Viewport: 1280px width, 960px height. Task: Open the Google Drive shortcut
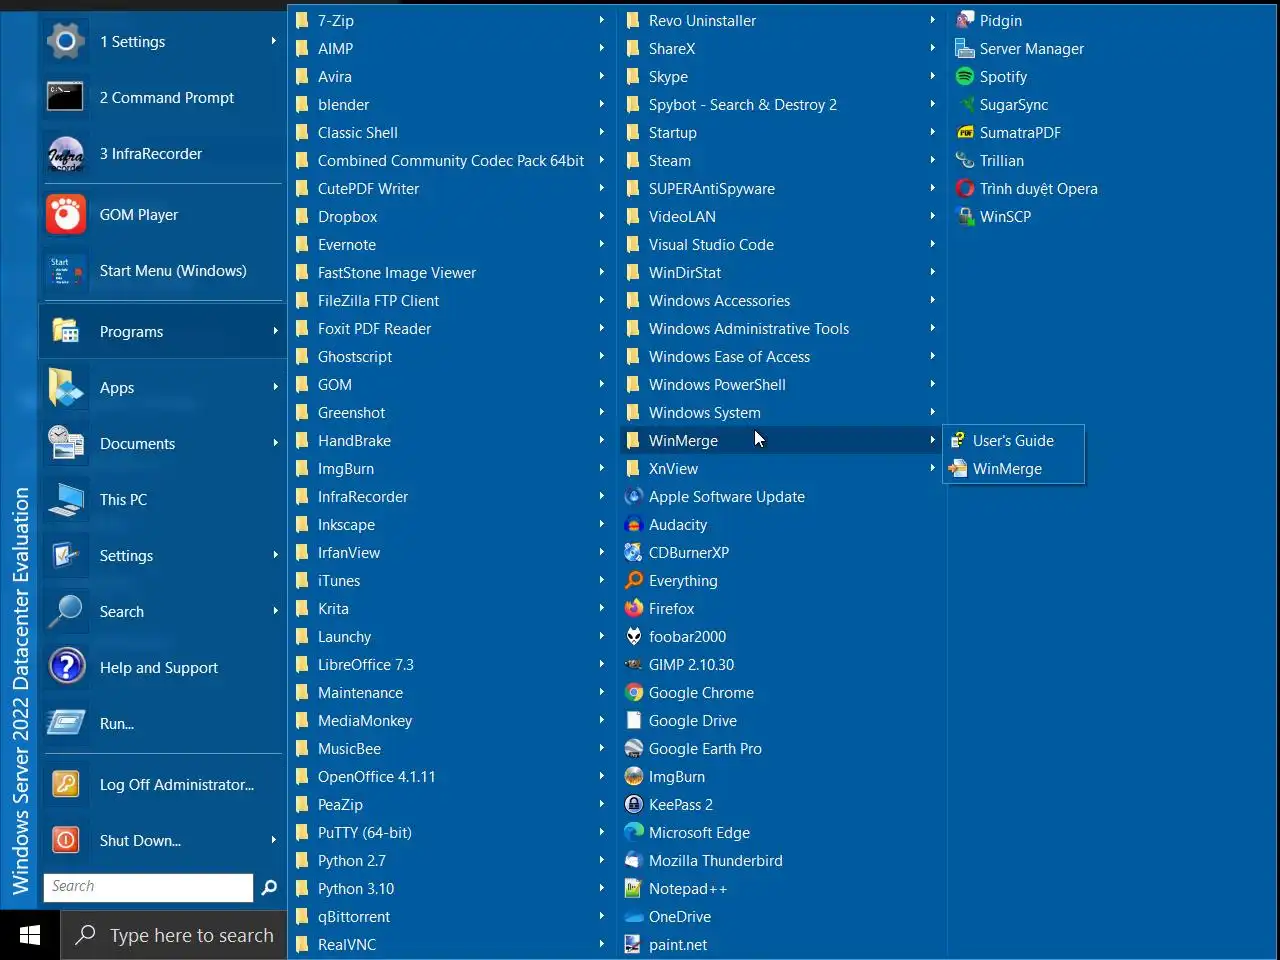782,720
